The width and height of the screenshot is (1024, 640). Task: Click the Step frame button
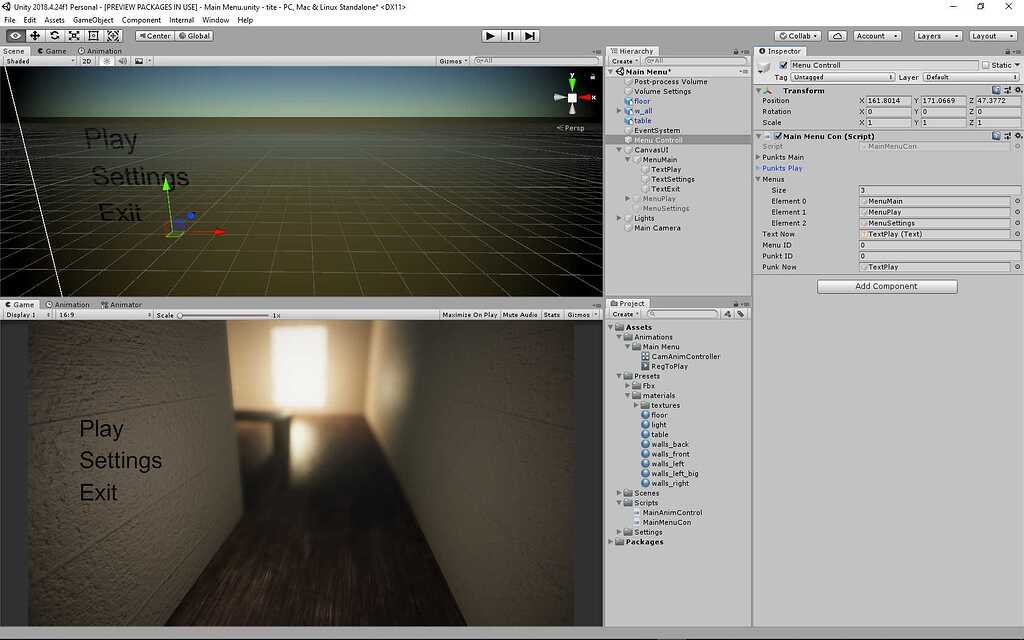point(530,35)
